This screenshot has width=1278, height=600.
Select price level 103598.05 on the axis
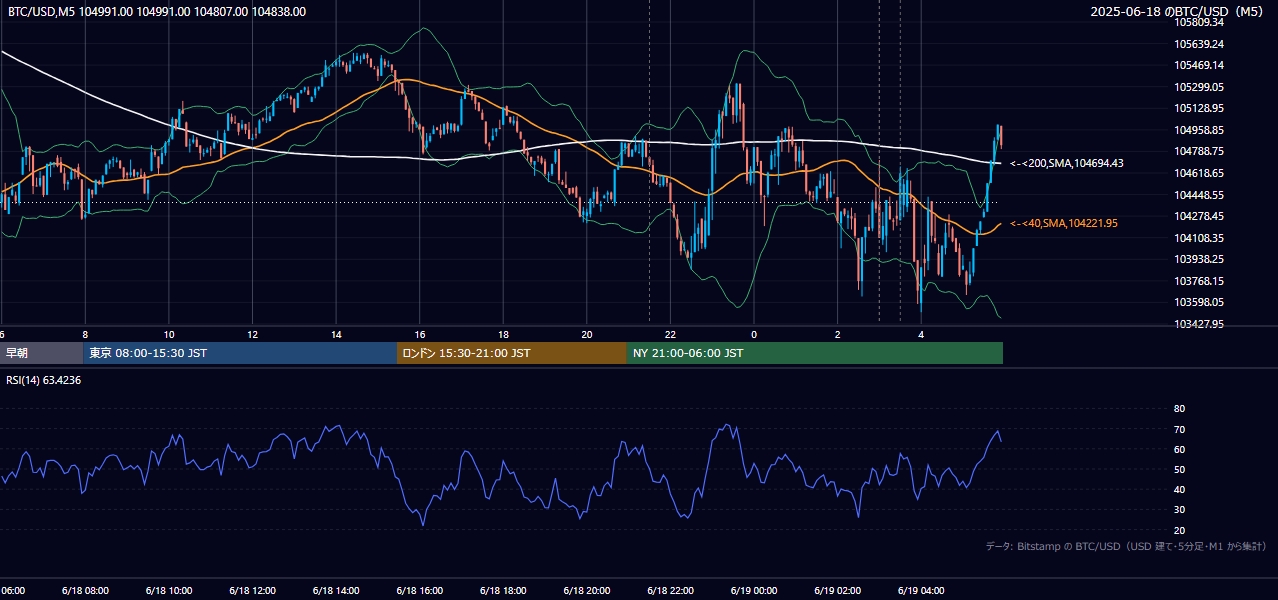[x=1200, y=302]
